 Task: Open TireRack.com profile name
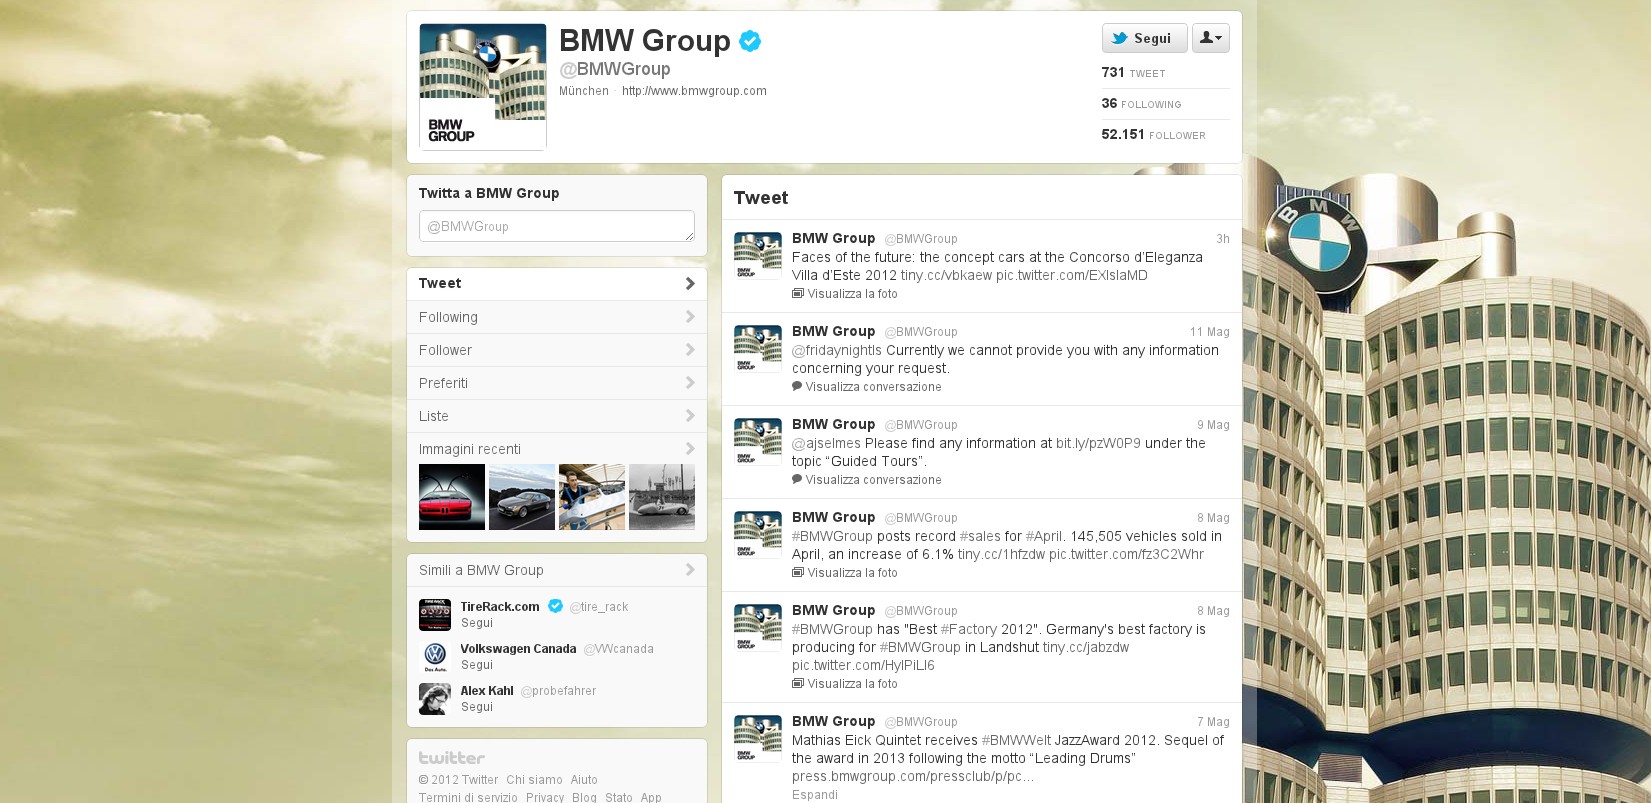point(500,607)
